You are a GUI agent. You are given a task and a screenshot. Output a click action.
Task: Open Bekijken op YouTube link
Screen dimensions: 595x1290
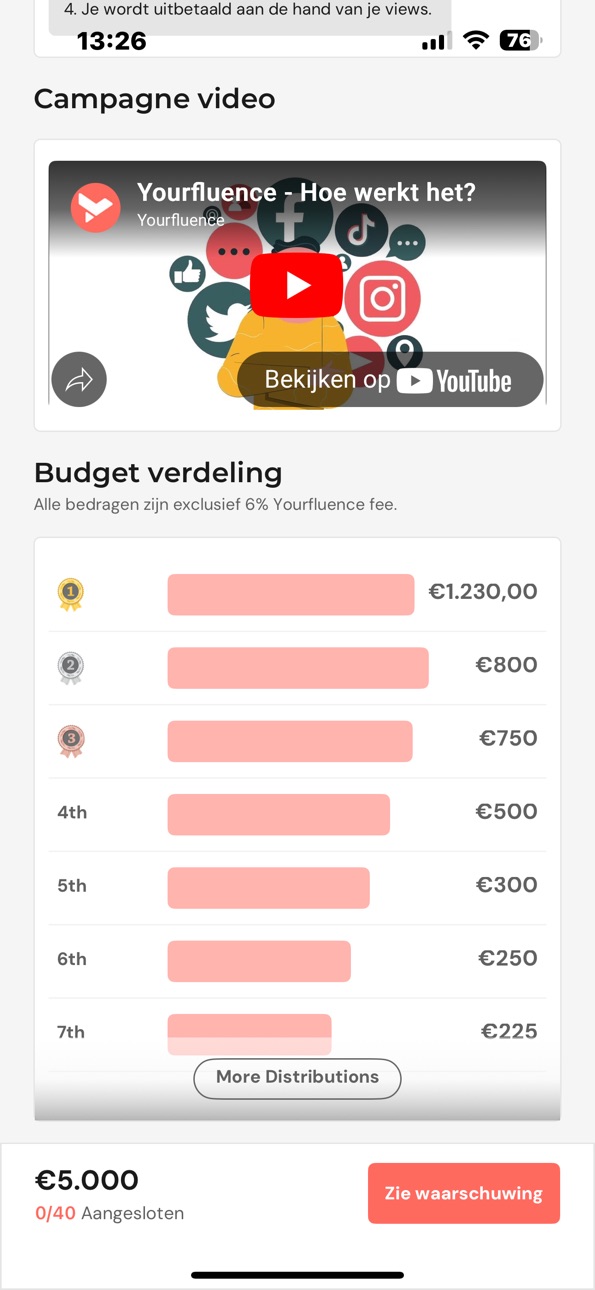390,380
